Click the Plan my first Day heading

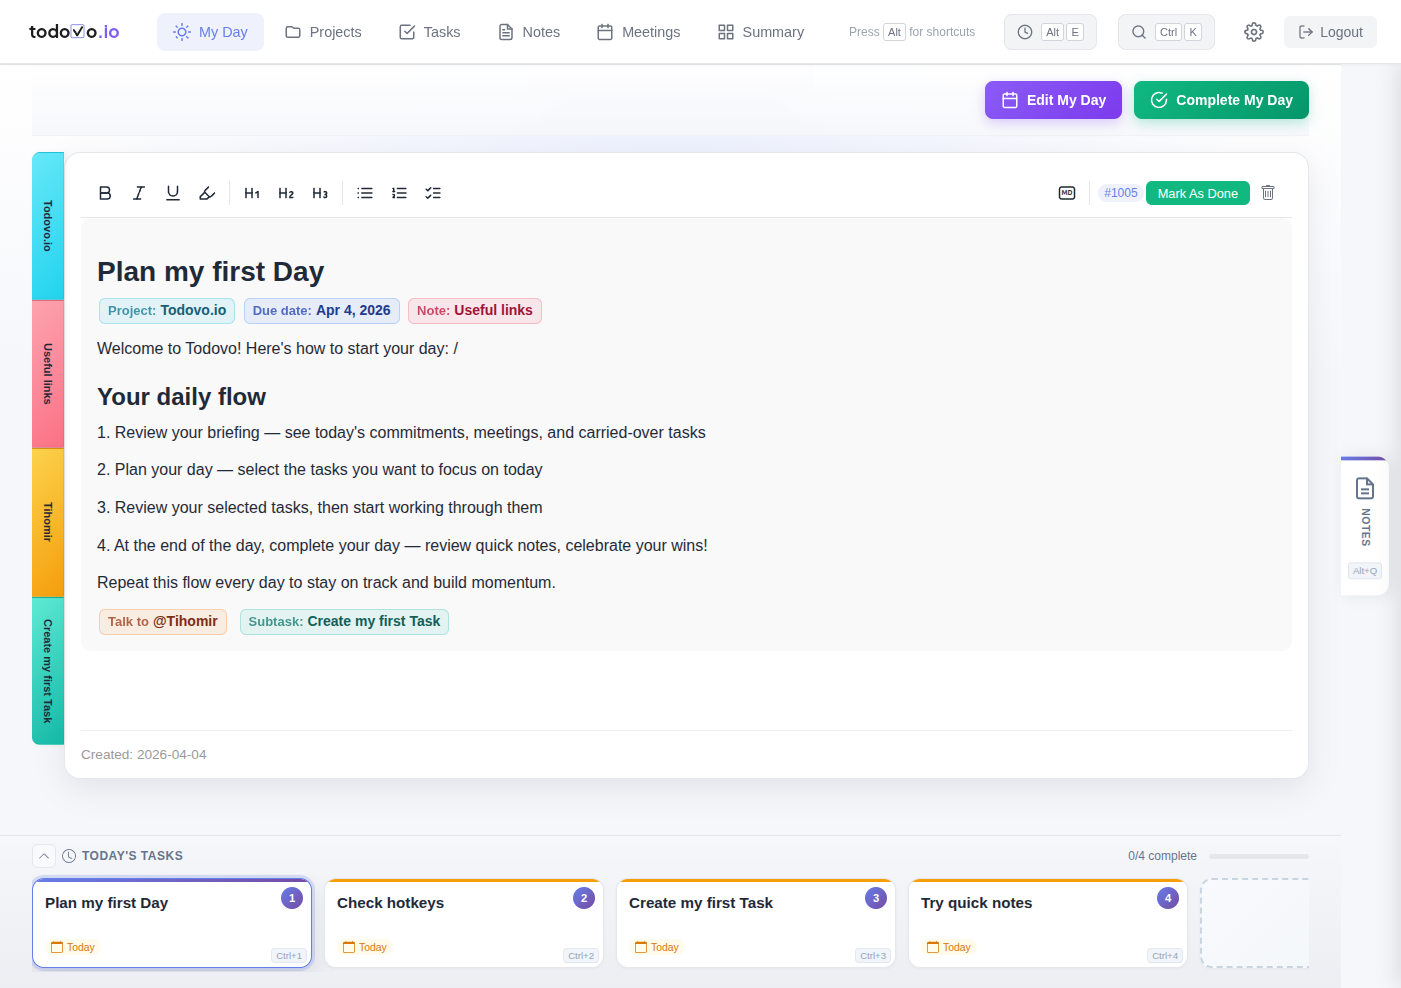coord(210,272)
